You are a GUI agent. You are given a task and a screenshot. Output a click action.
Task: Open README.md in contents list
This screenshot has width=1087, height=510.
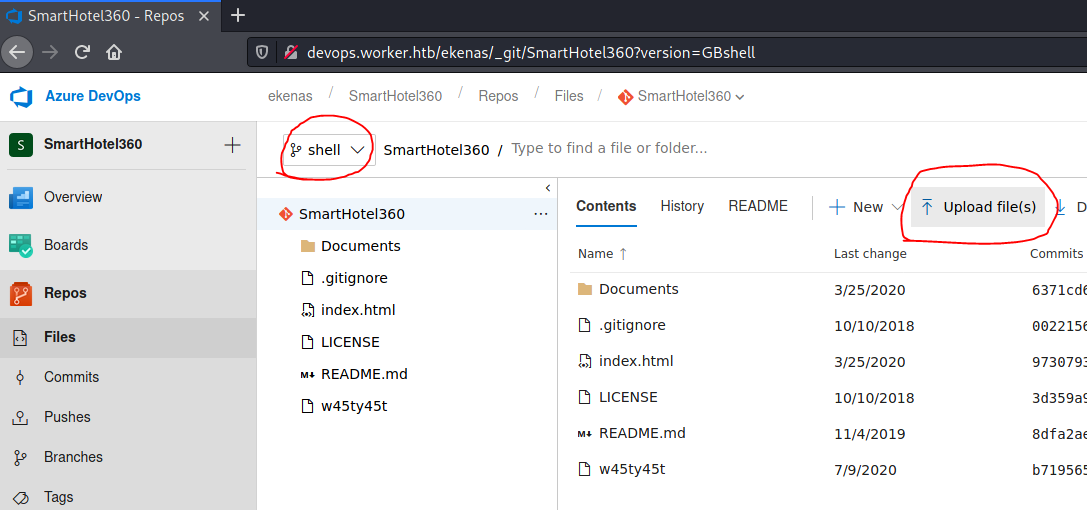pyautogui.click(x=642, y=433)
